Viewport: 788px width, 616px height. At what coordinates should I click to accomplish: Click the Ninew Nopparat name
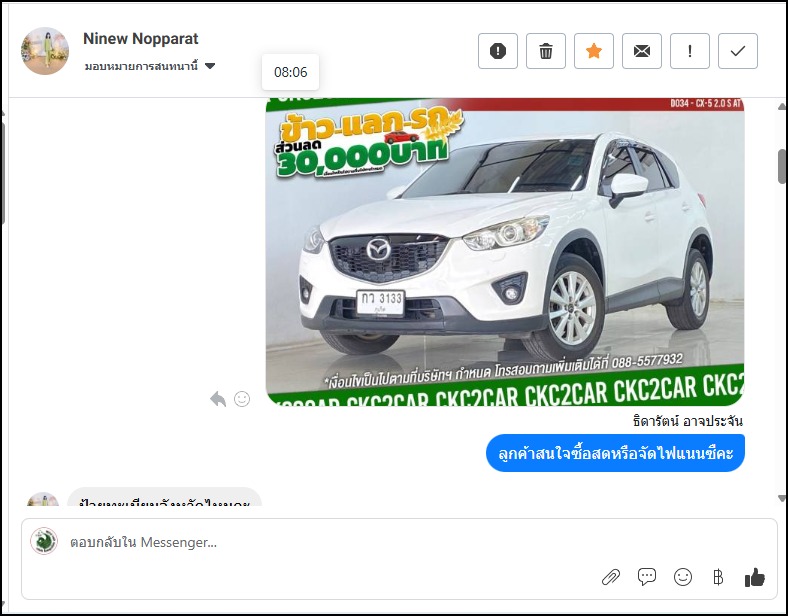tap(141, 39)
